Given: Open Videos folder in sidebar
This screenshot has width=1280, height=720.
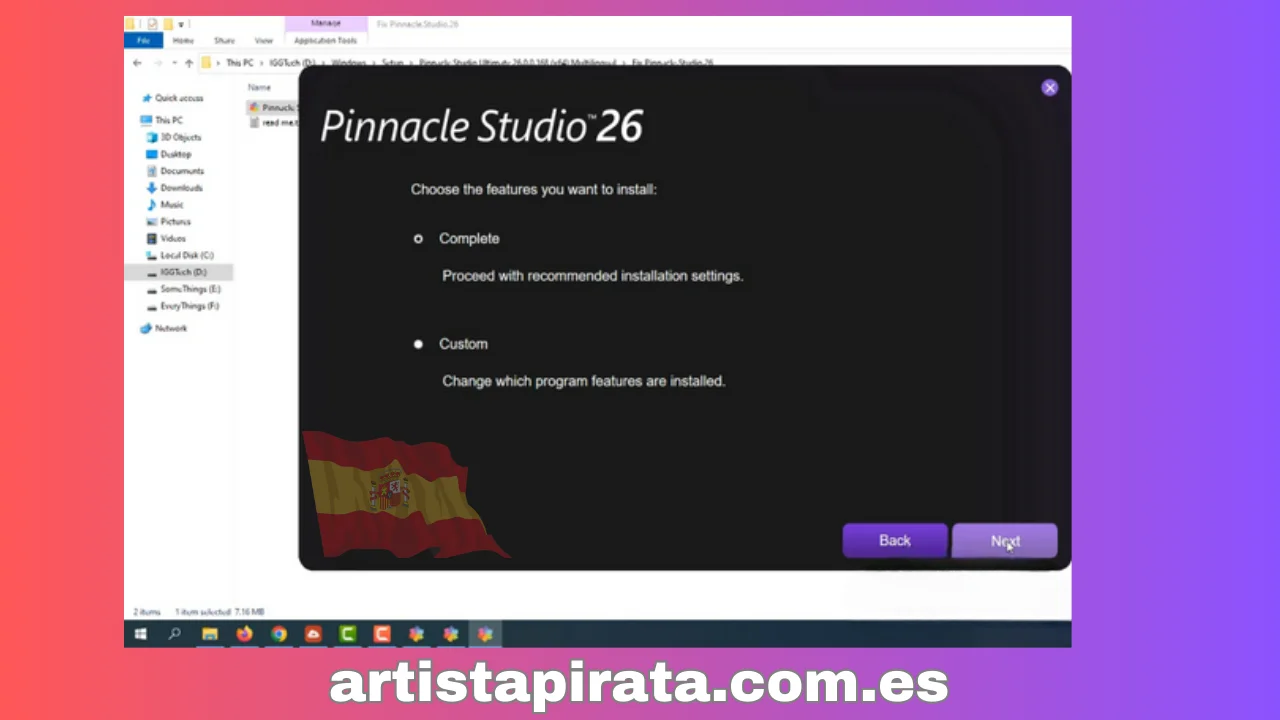Looking at the screenshot, I should pos(173,238).
